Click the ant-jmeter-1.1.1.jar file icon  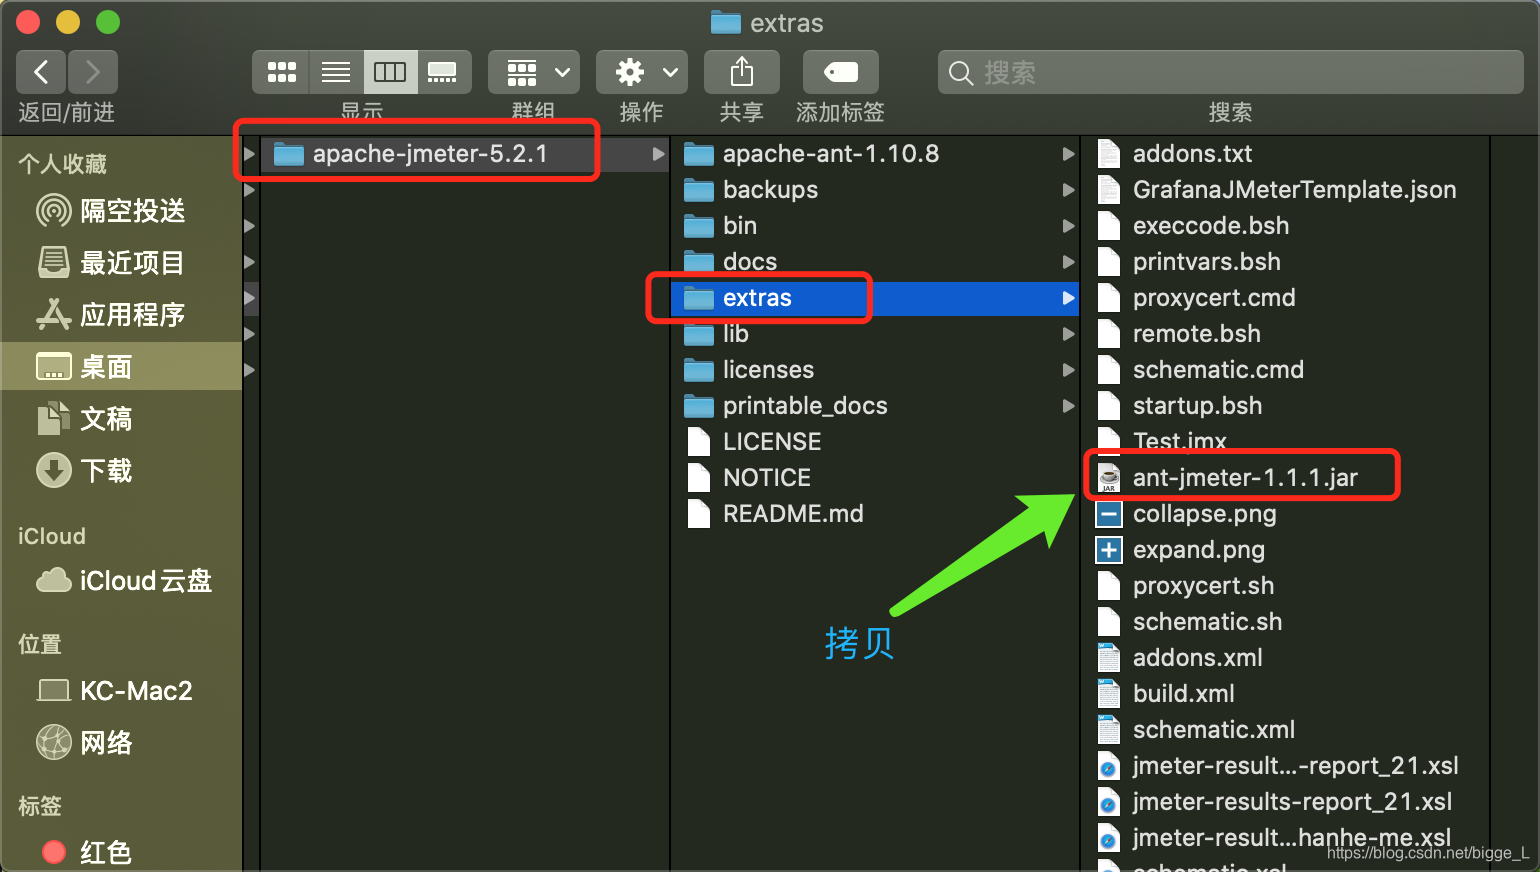pos(1109,478)
